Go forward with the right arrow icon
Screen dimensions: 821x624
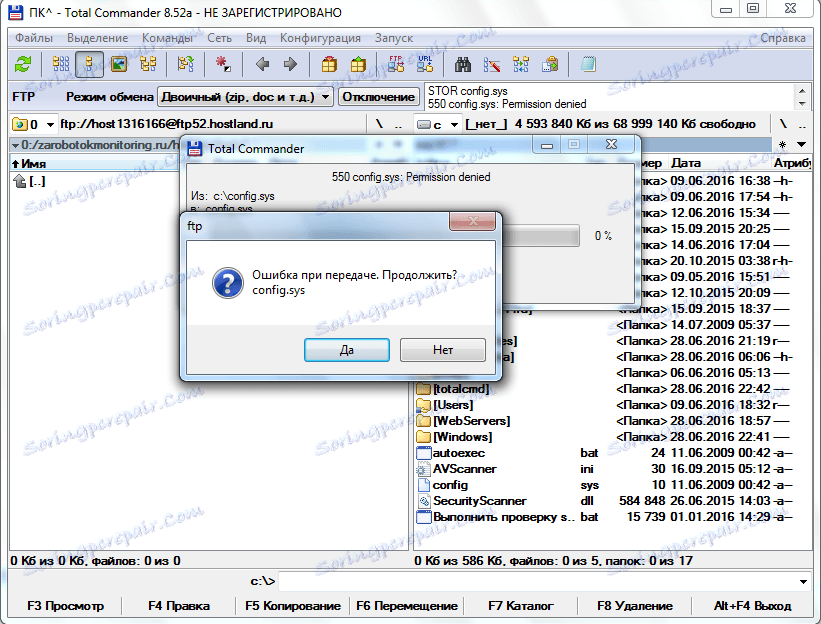(290, 64)
